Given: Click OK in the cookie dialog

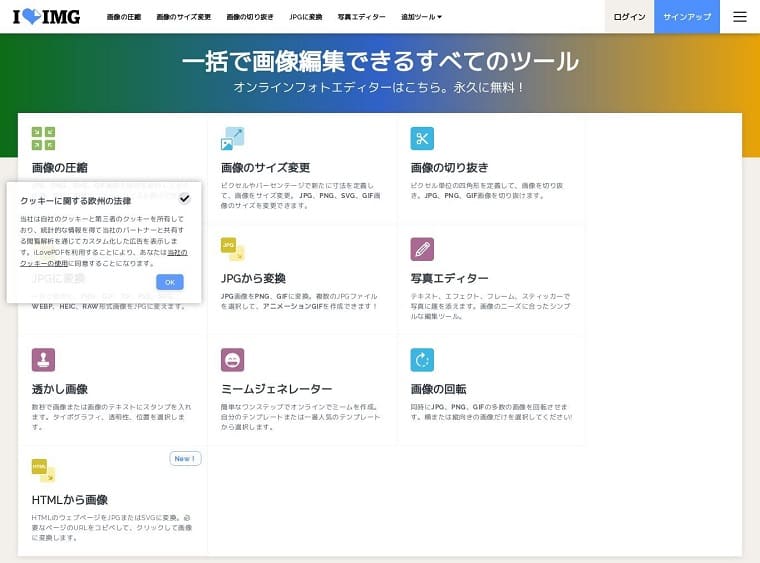Looking at the screenshot, I should (170, 282).
